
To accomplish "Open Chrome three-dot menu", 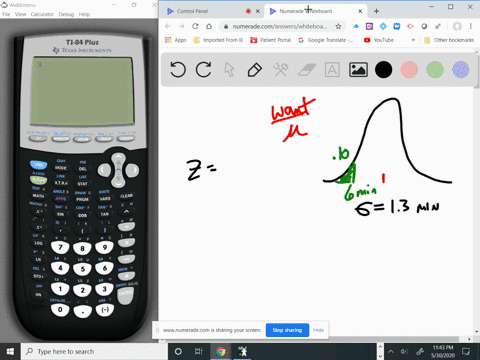I will click(x=471, y=26).
